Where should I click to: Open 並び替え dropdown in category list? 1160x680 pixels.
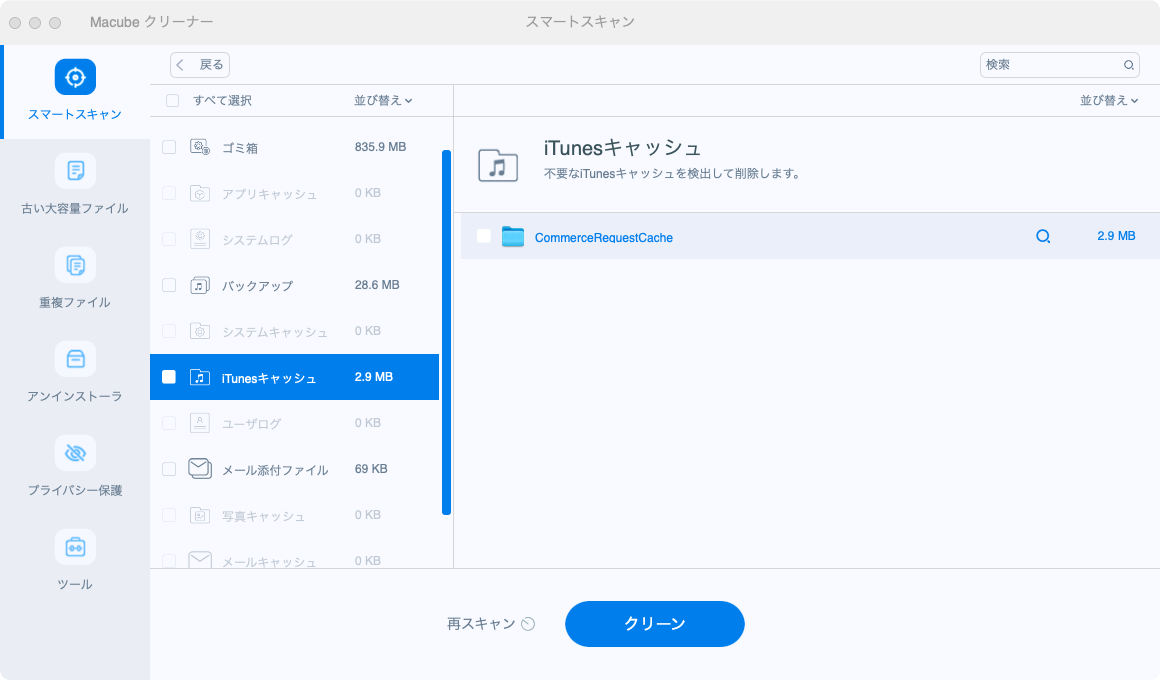tap(383, 101)
